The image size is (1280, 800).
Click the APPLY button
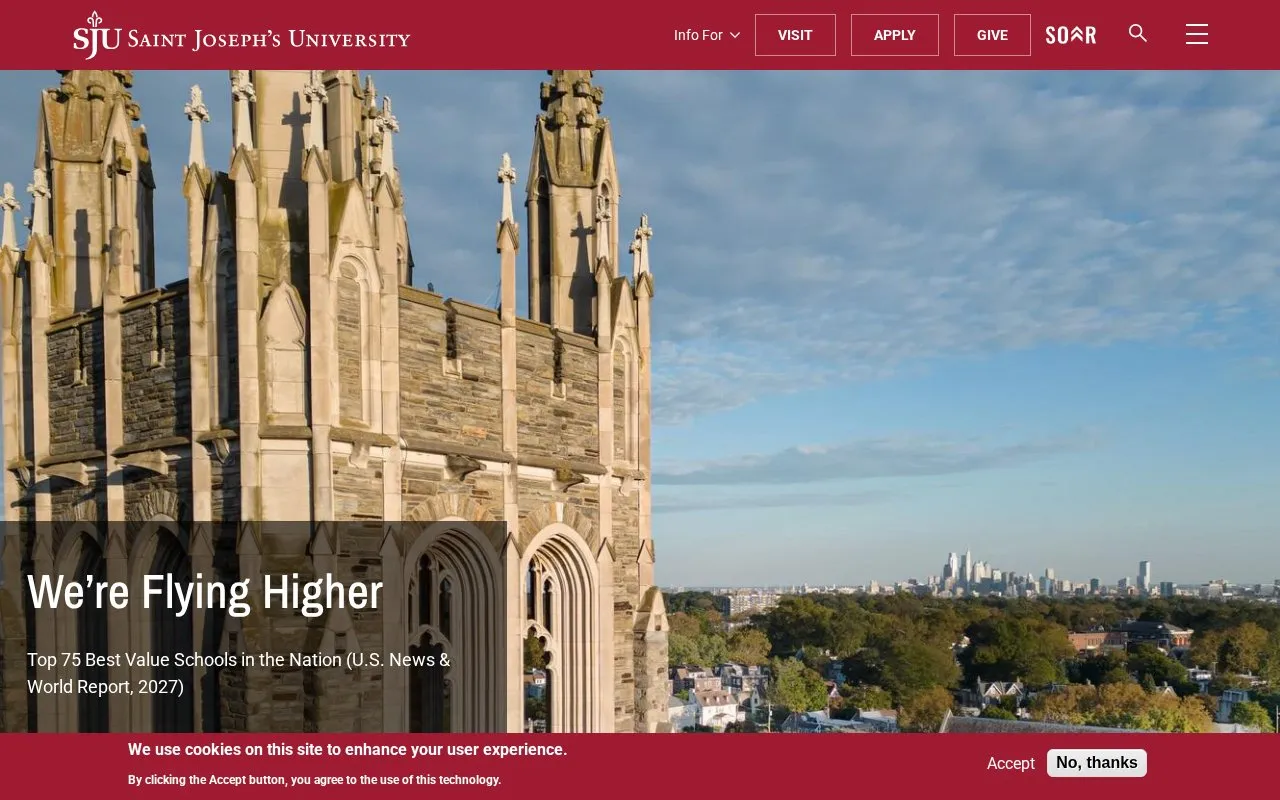pyautogui.click(x=895, y=35)
